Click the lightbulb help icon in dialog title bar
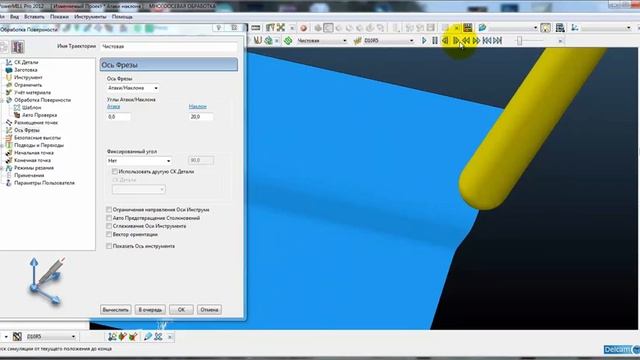 tap(219, 27)
